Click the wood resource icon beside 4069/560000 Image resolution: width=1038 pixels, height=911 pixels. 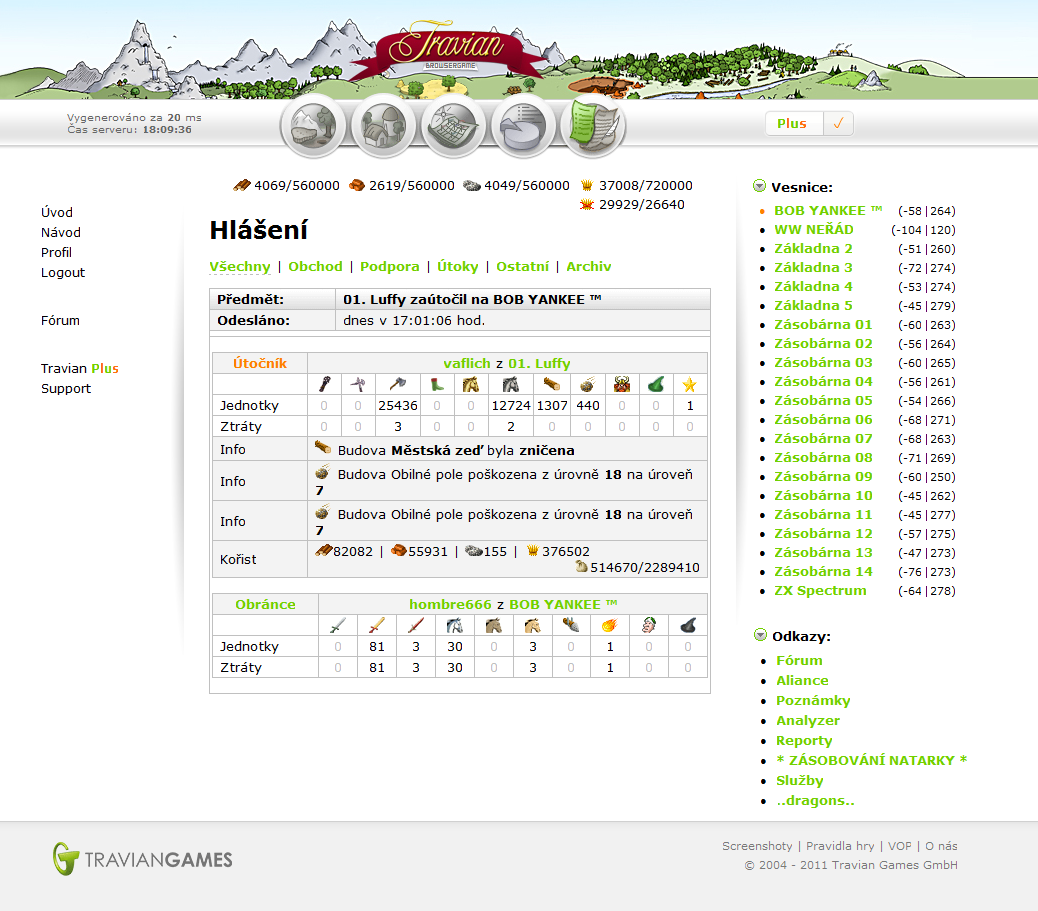[x=242, y=185]
